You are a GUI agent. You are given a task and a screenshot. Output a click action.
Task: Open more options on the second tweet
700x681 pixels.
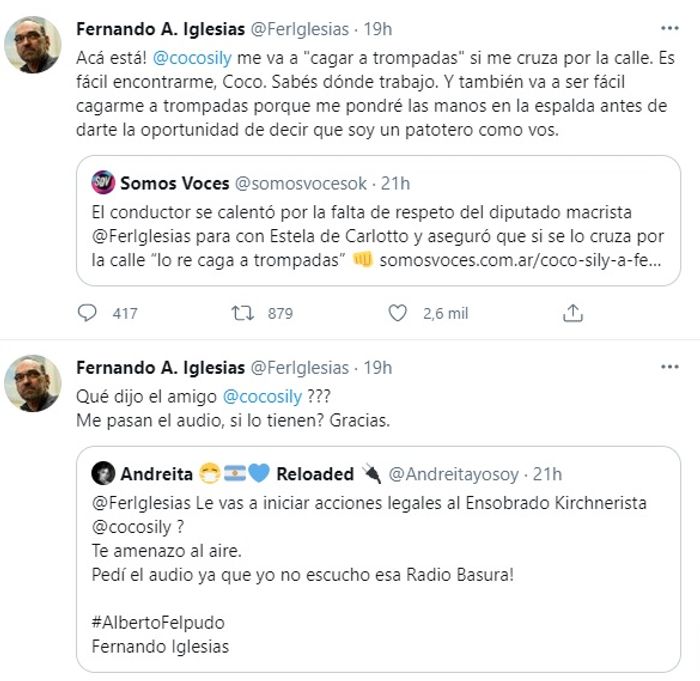(x=669, y=367)
